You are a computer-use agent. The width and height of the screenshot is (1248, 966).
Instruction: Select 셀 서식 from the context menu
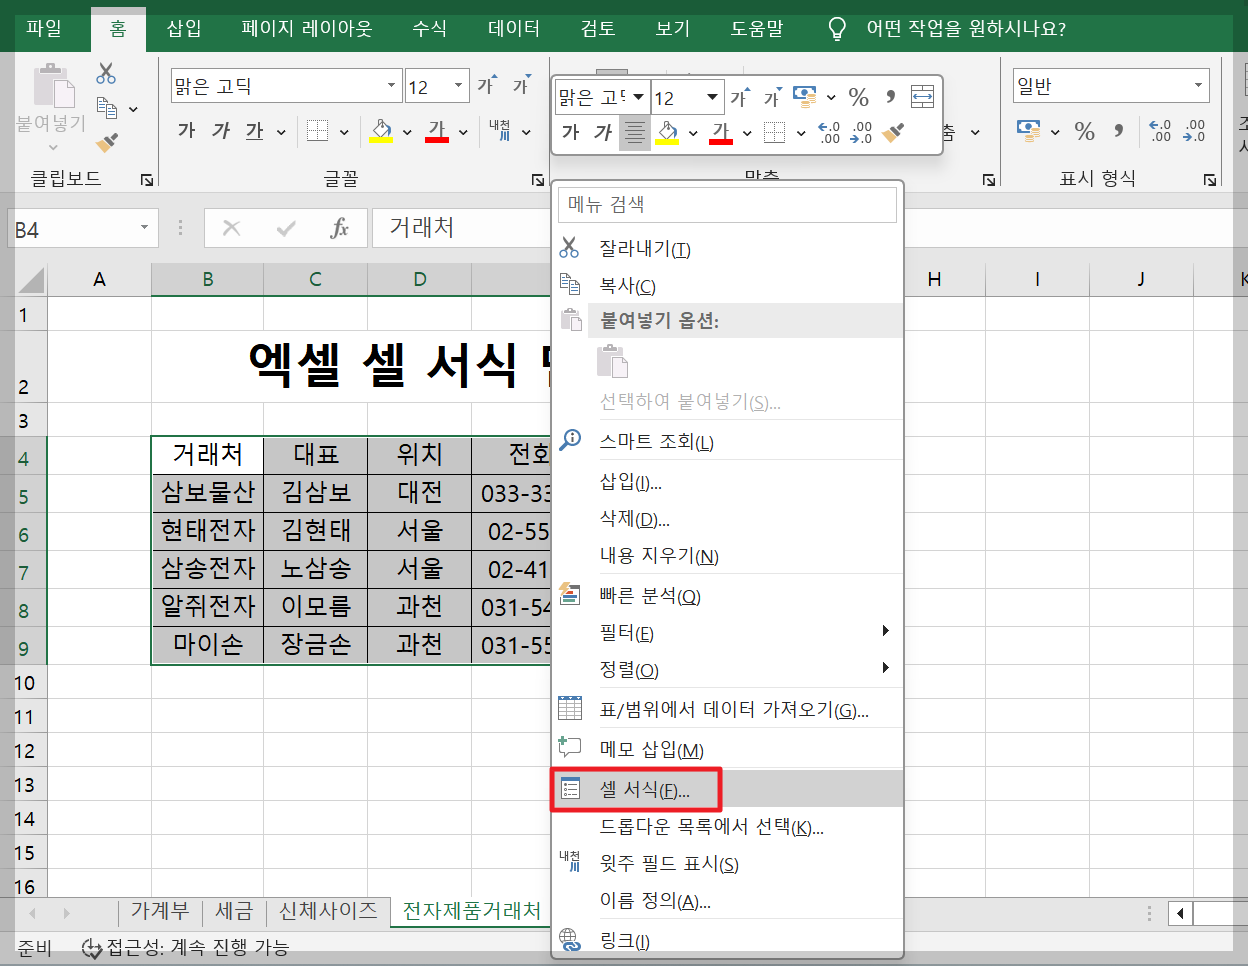[640, 788]
